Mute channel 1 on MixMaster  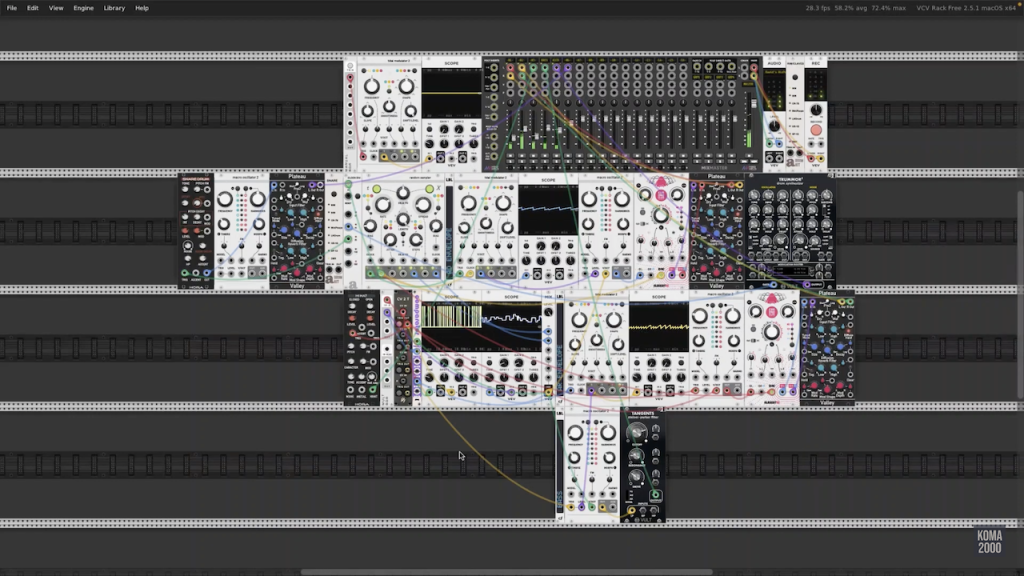[510, 155]
